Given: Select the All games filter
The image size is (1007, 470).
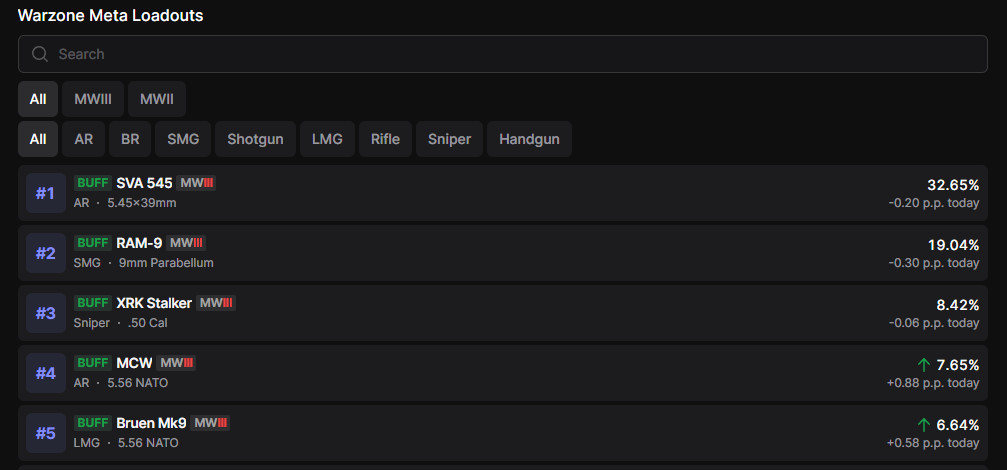Looking at the screenshot, I should [x=38, y=99].
